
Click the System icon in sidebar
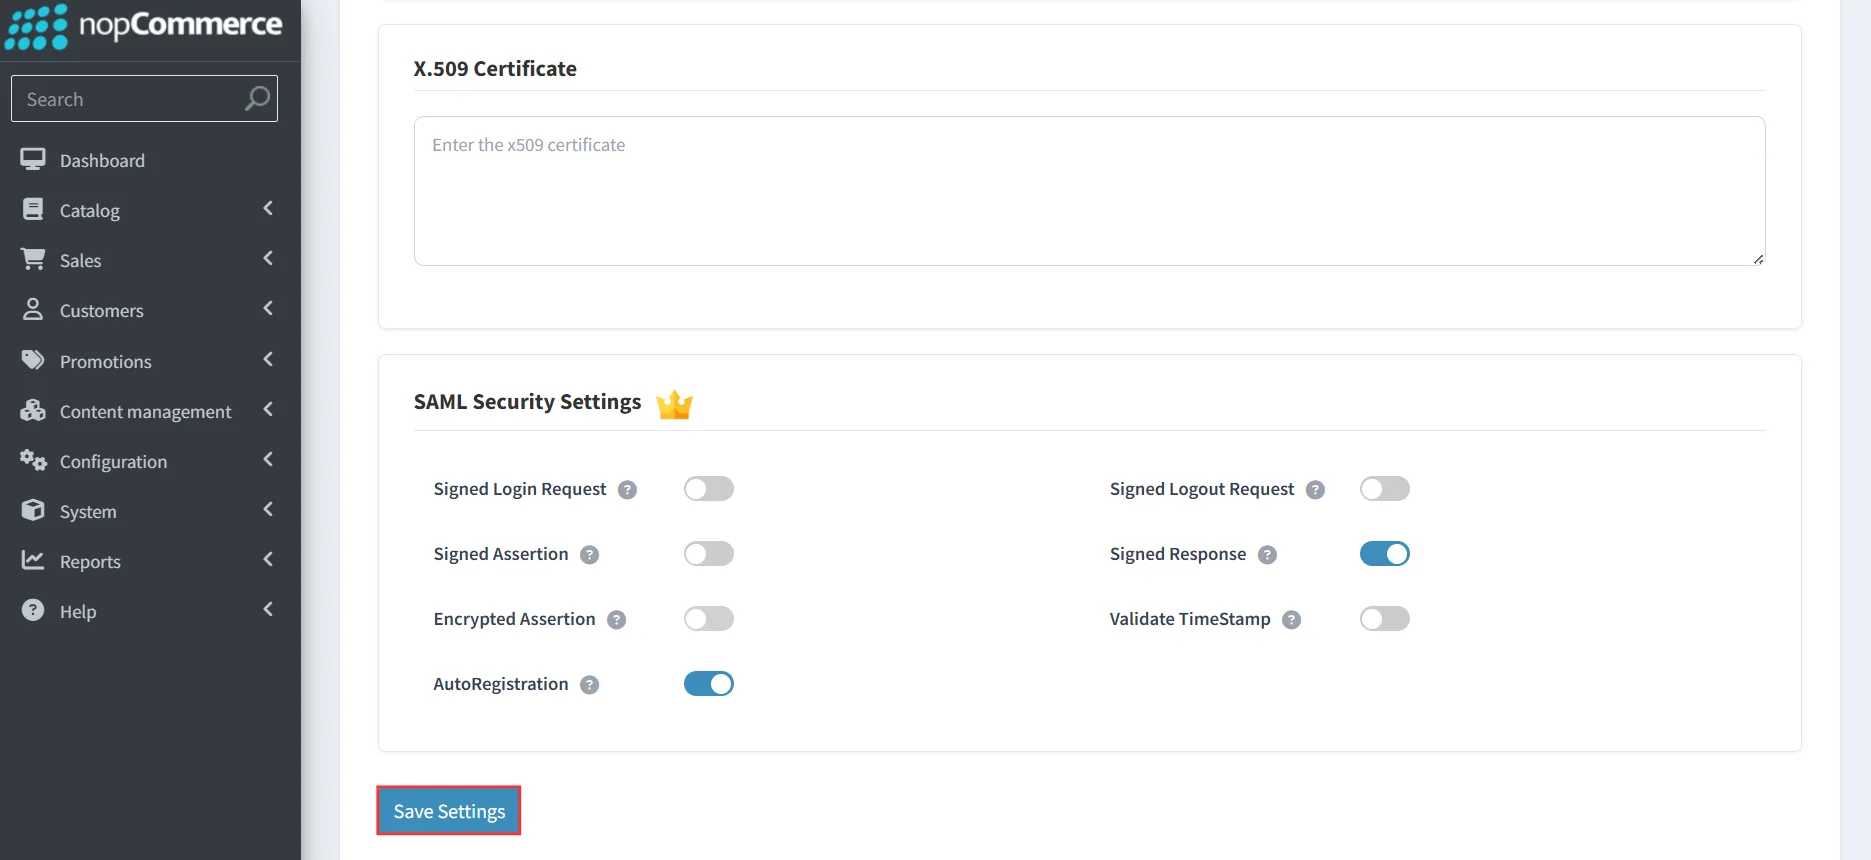(x=34, y=510)
